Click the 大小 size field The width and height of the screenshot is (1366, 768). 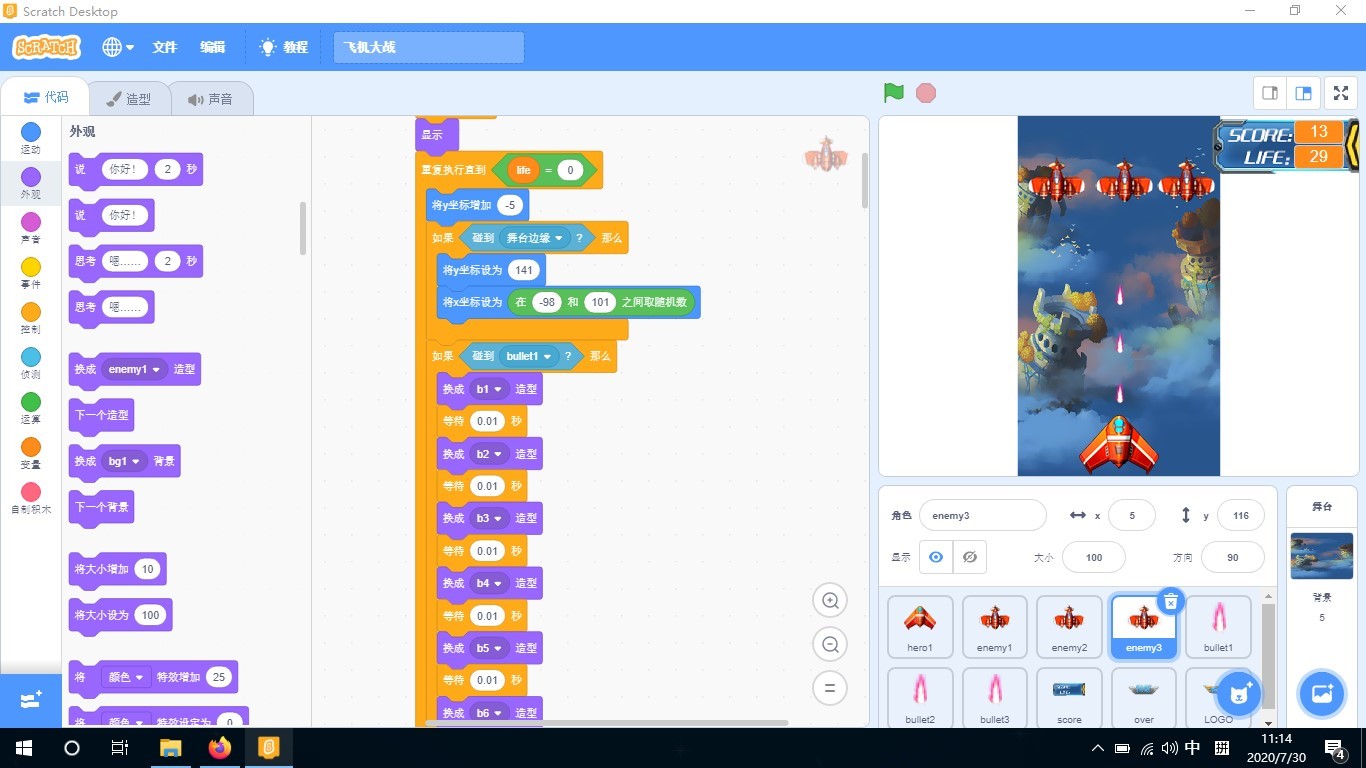click(x=1094, y=558)
